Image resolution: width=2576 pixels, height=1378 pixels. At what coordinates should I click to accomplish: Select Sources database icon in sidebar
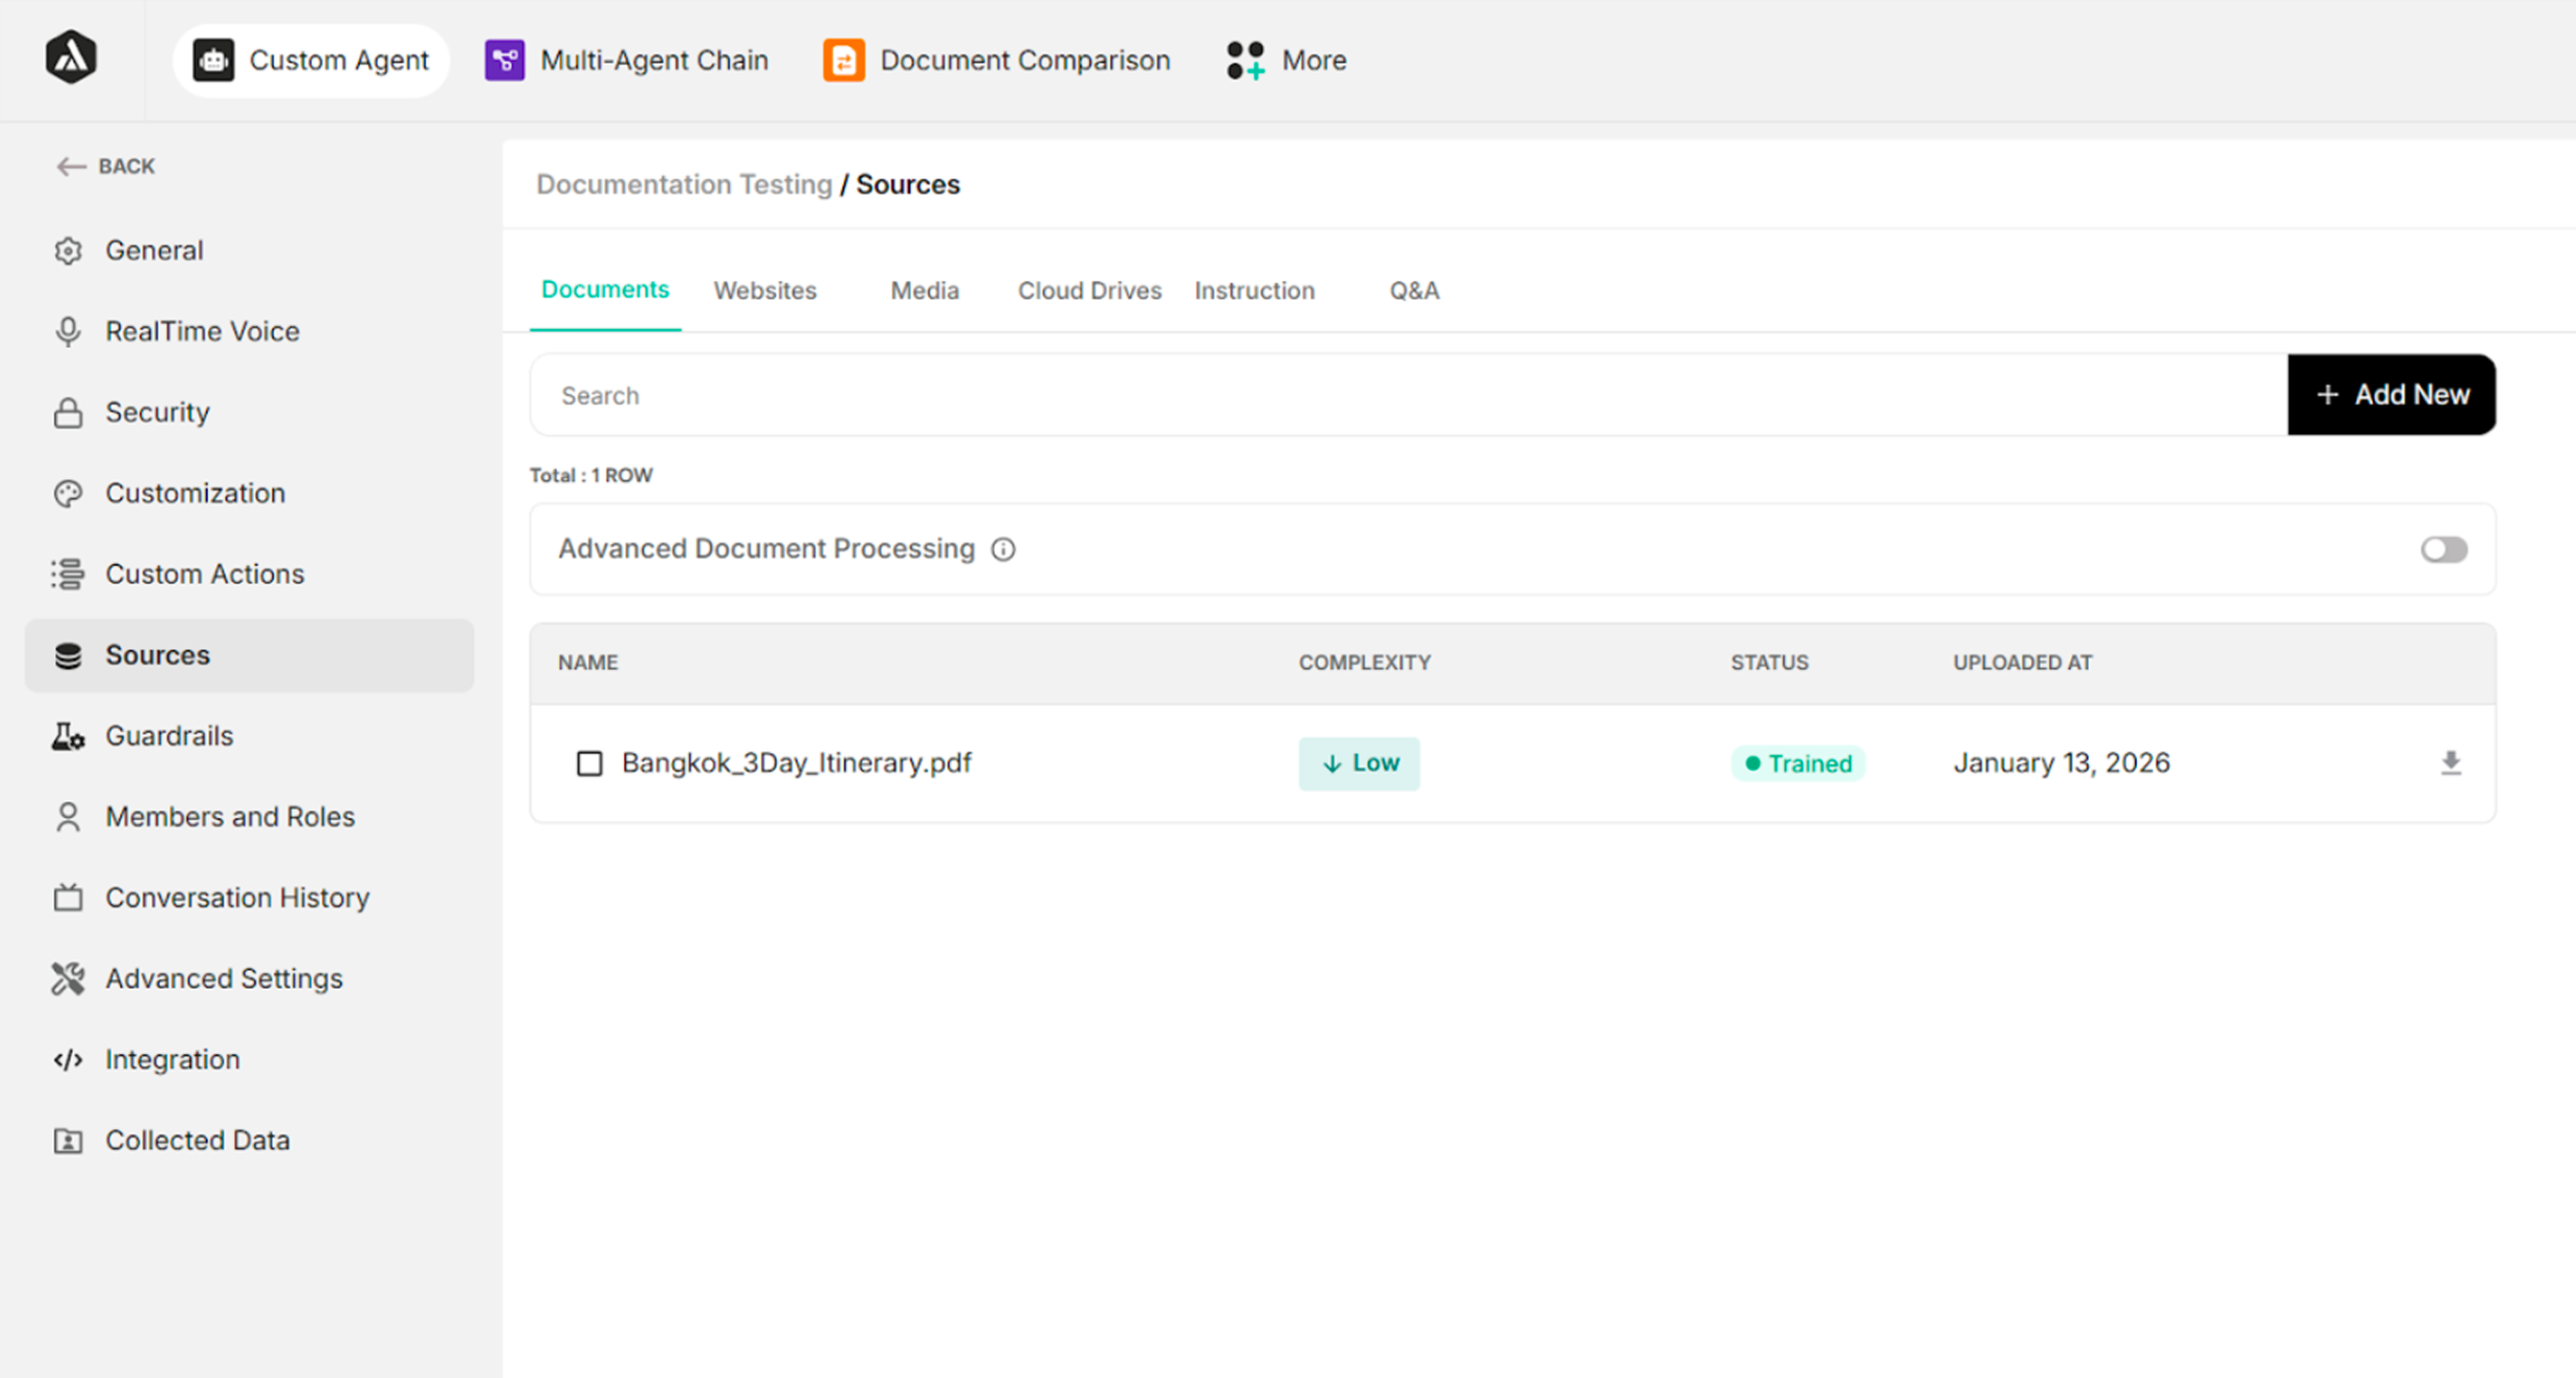(x=68, y=656)
